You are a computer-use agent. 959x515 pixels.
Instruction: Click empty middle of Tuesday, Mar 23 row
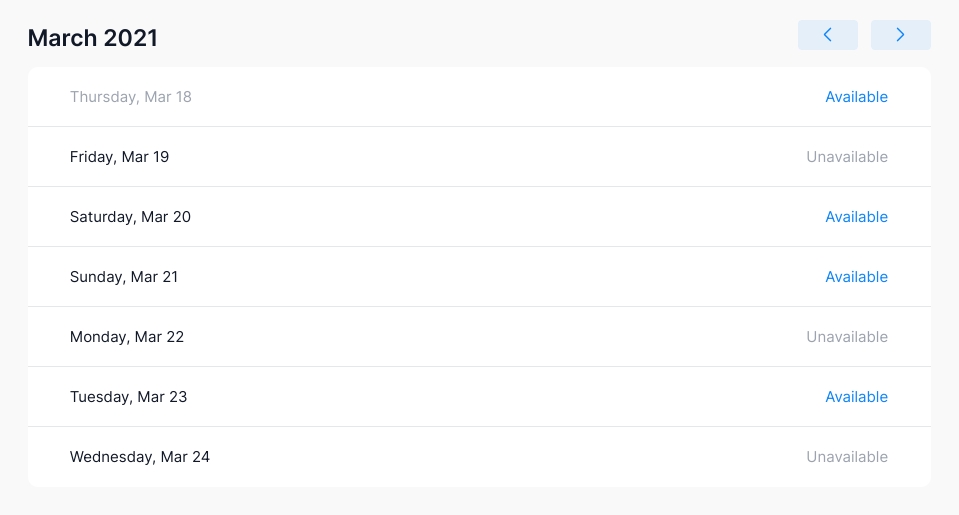pos(480,397)
